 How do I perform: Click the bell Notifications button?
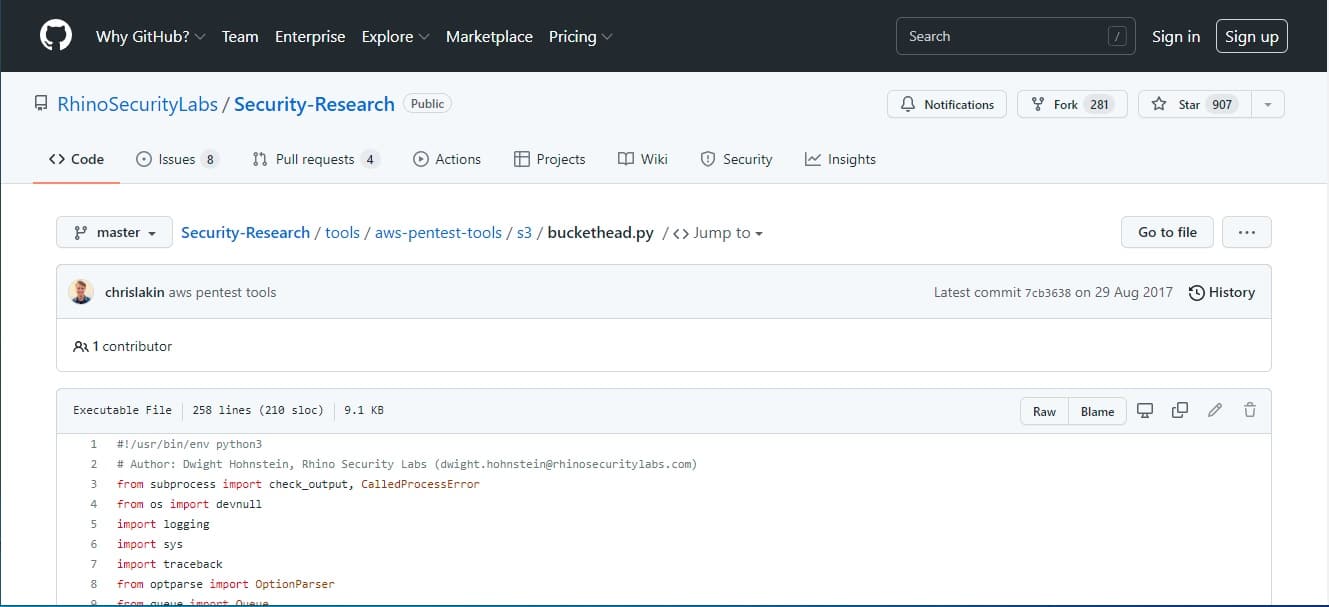point(947,104)
